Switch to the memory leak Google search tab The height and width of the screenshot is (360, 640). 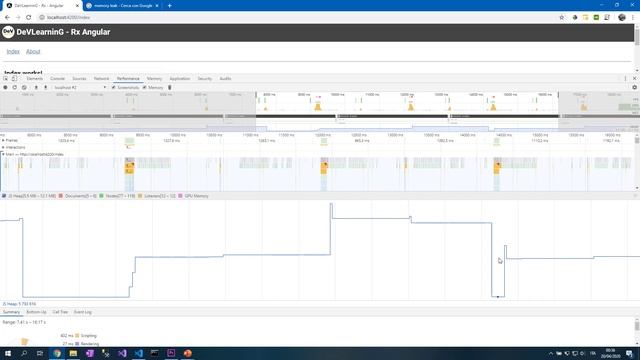(x=122, y=6)
